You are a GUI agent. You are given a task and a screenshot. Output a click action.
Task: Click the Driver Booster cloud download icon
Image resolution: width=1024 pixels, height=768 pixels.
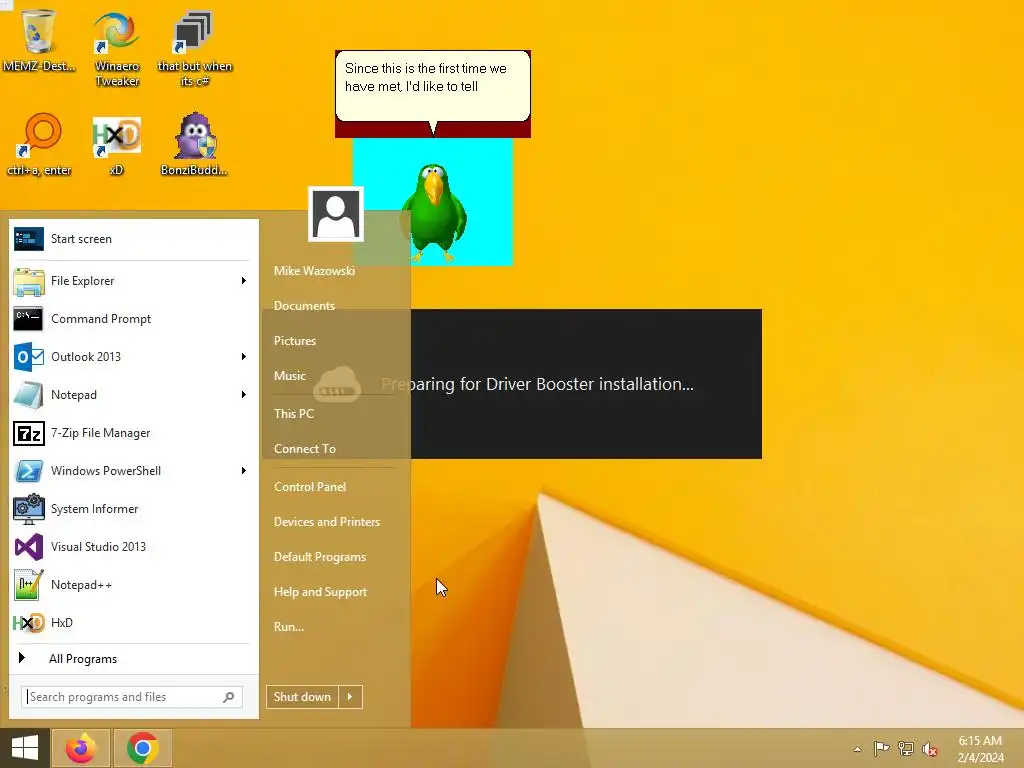coord(337,384)
